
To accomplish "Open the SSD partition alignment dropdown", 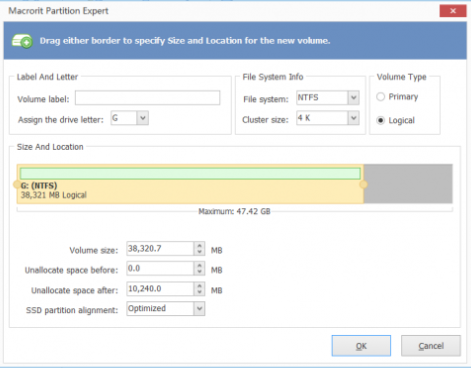I will pyautogui.click(x=199, y=309).
